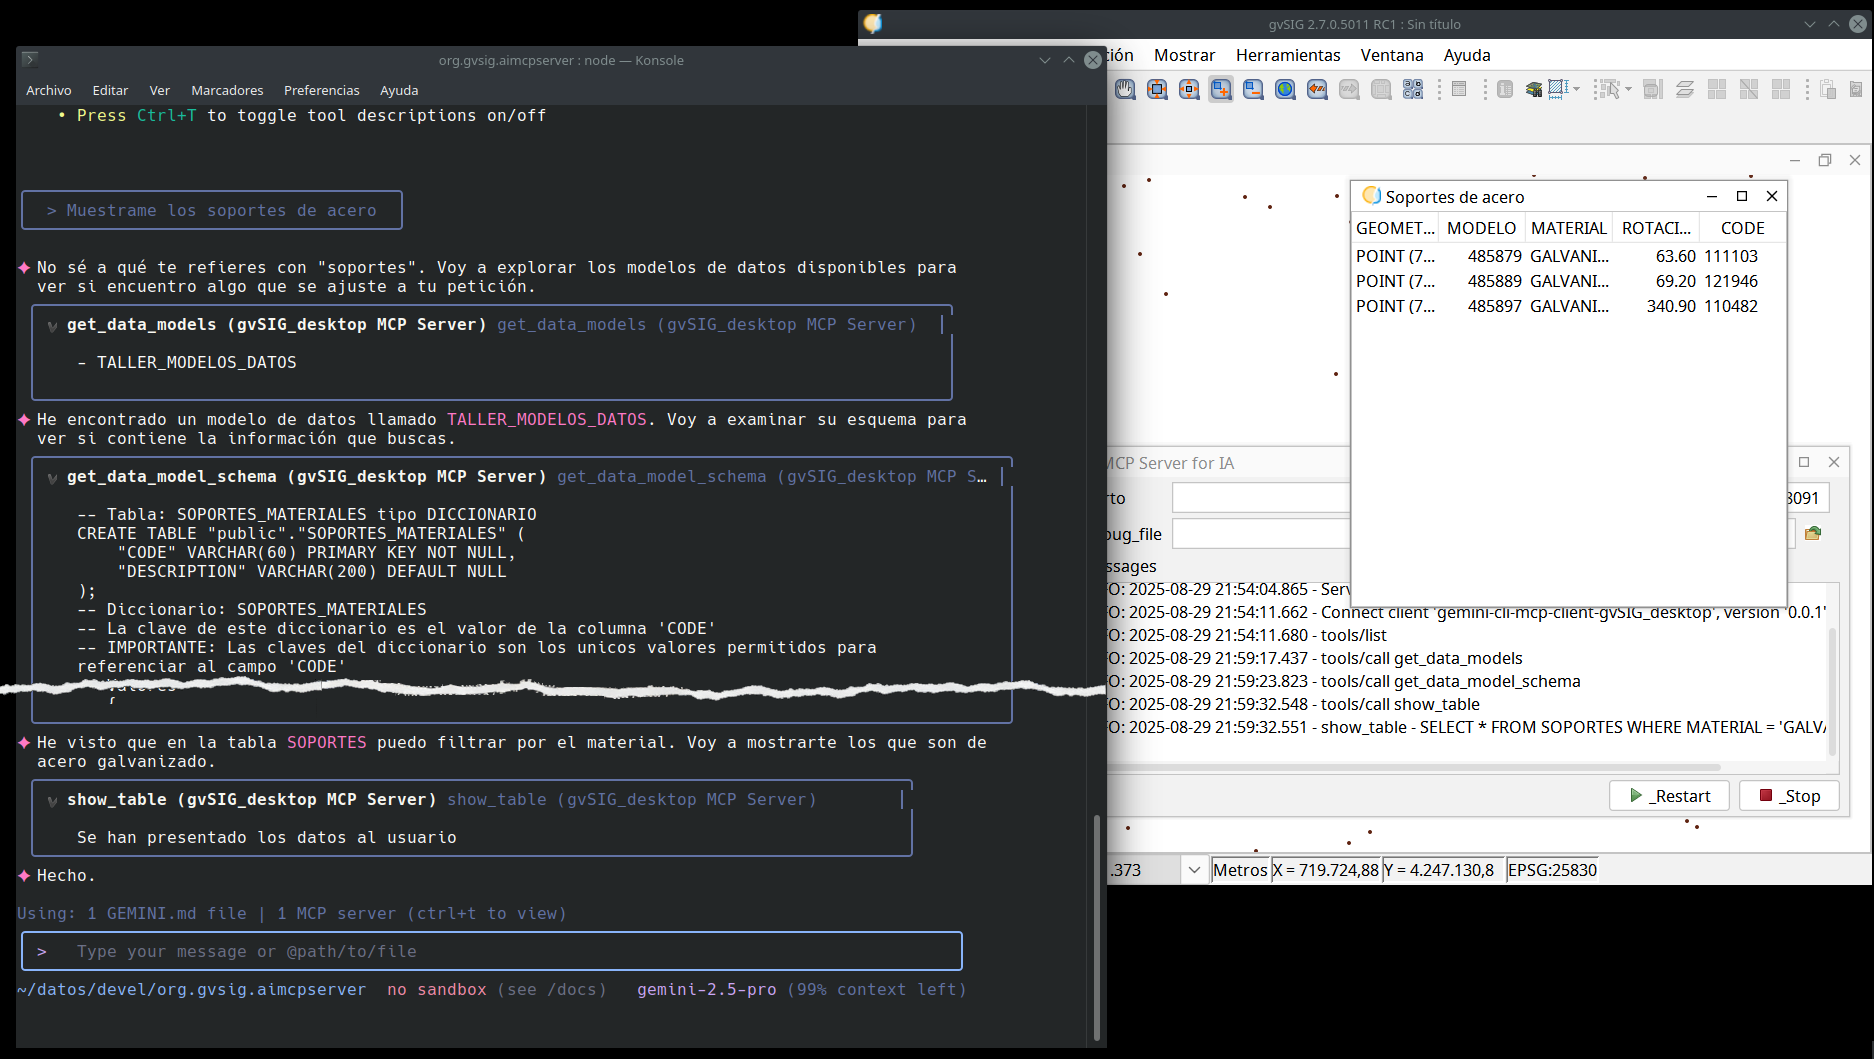Click the full extent globe icon
This screenshot has height=1059, width=1874.
coord(1285,90)
